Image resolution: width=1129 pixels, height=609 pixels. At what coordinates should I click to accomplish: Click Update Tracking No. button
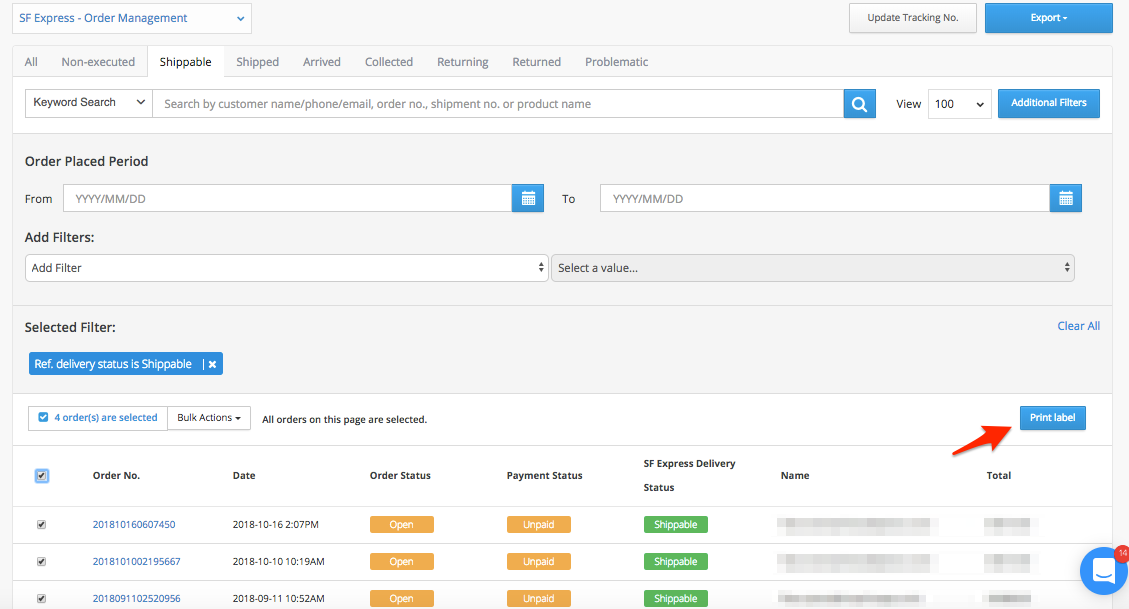(912, 18)
